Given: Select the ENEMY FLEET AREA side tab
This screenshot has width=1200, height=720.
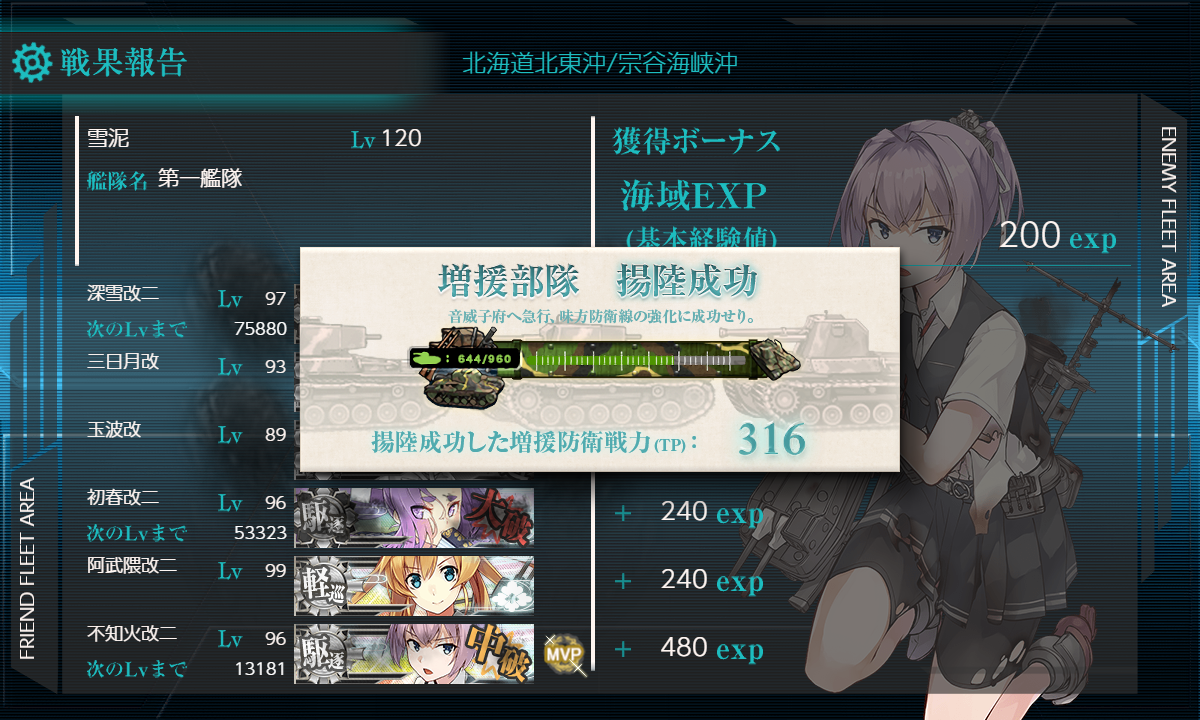Looking at the screenshot, I should pyautogui.click(x=1169, y=214).
